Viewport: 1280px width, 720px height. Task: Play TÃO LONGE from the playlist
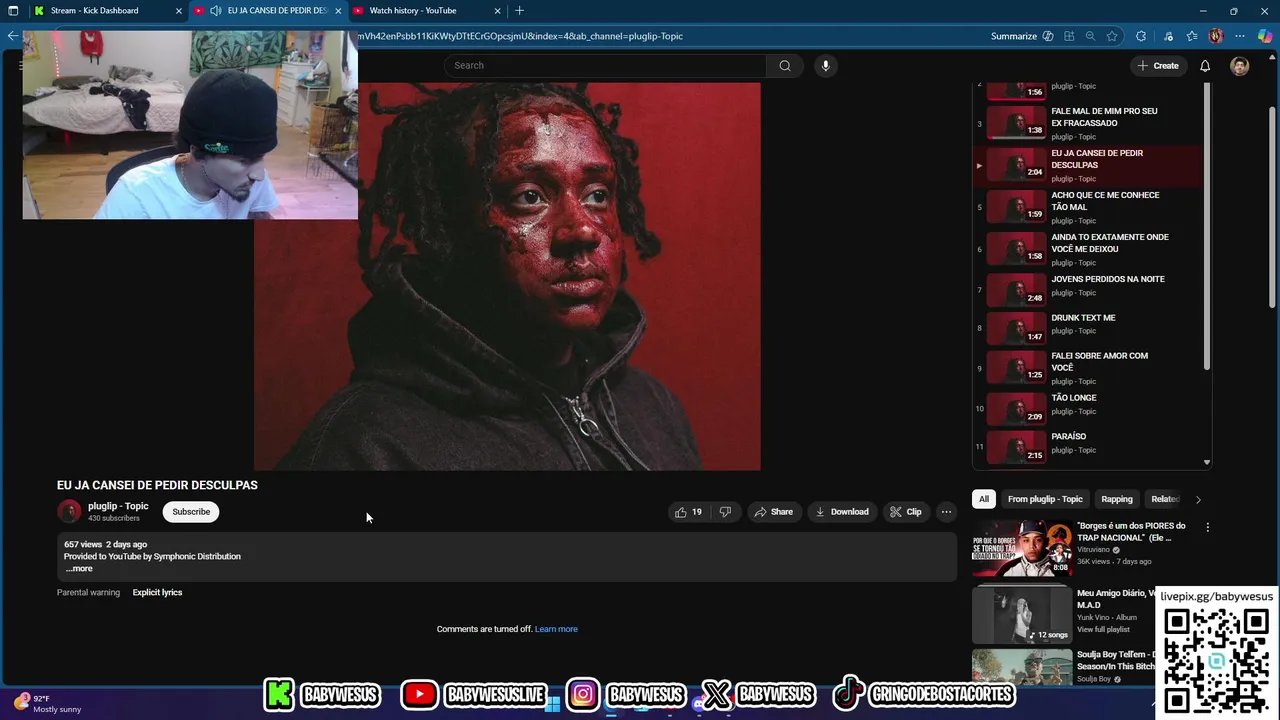click(x=1090, y=408)
